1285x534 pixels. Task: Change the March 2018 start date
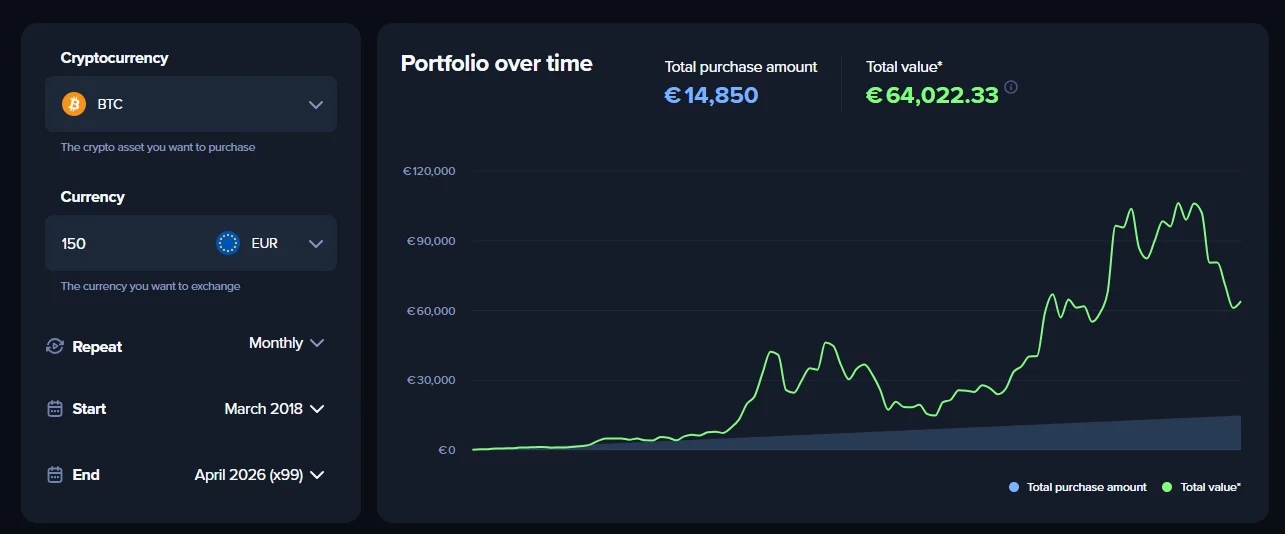point(274,408)
